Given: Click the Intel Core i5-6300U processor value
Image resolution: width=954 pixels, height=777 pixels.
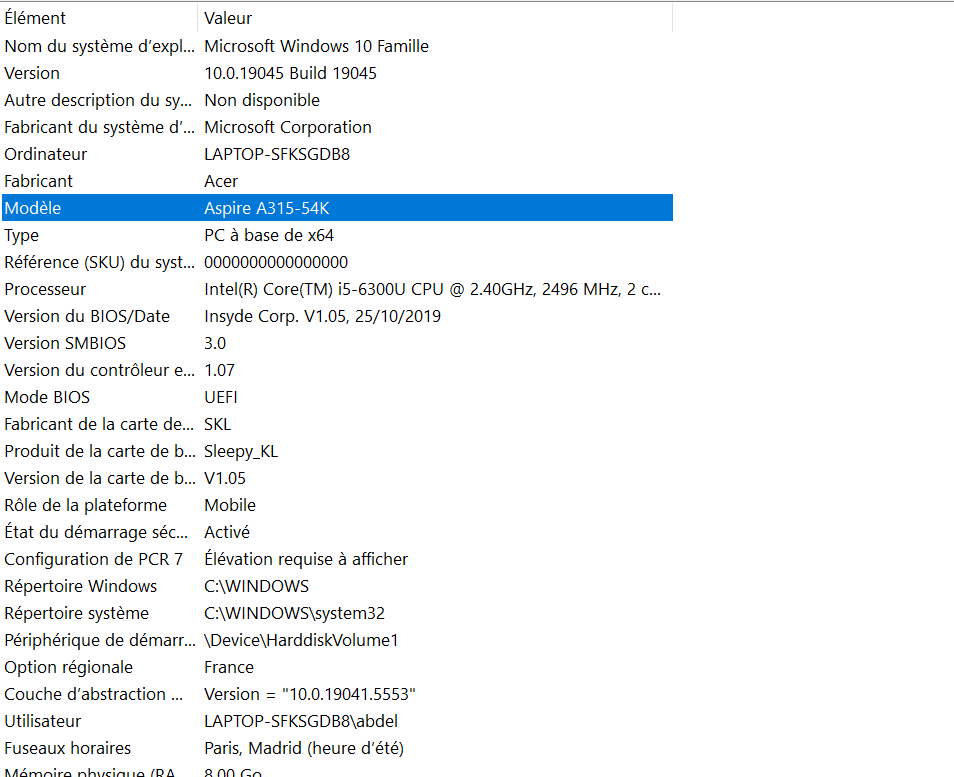Looking at the screenshot, I should pyautogui.click(x=433, y=289).
